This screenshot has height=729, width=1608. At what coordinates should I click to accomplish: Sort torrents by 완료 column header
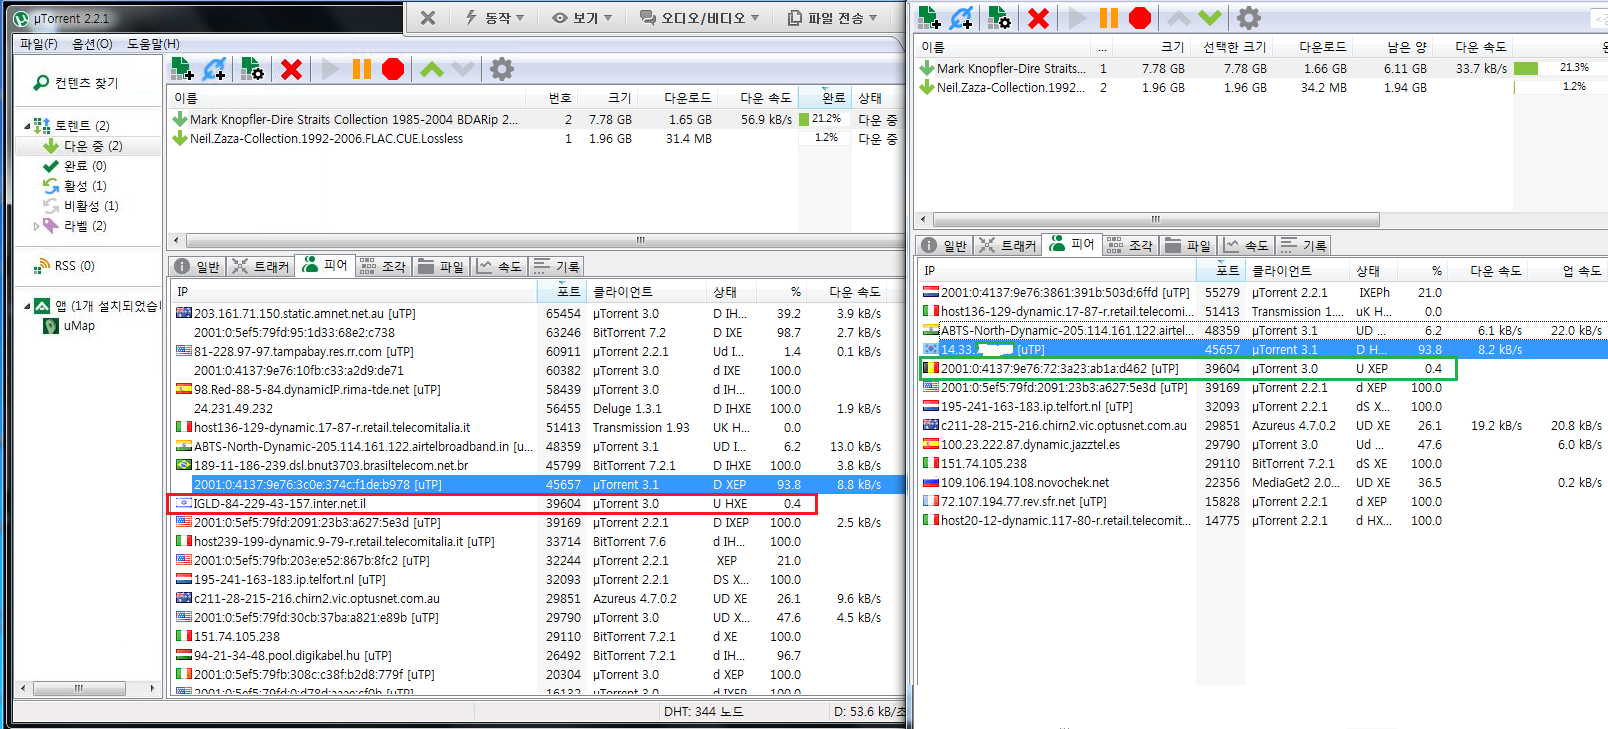[x=825, y=97]
